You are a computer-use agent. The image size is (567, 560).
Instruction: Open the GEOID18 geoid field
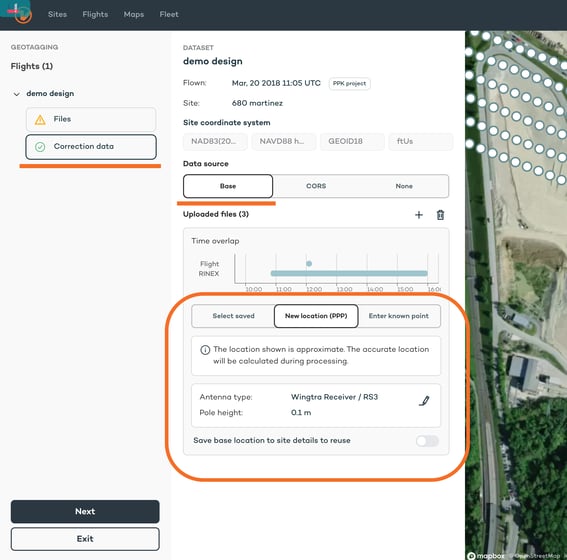point(352,141)
